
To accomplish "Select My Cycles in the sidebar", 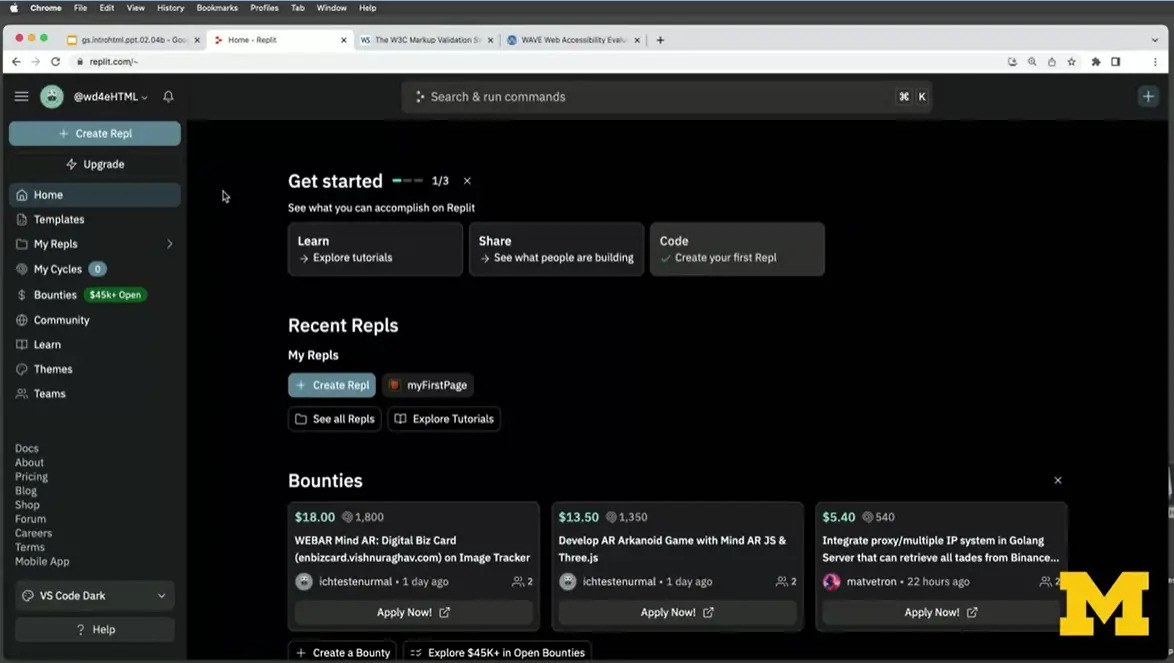I will click(54, 268).
